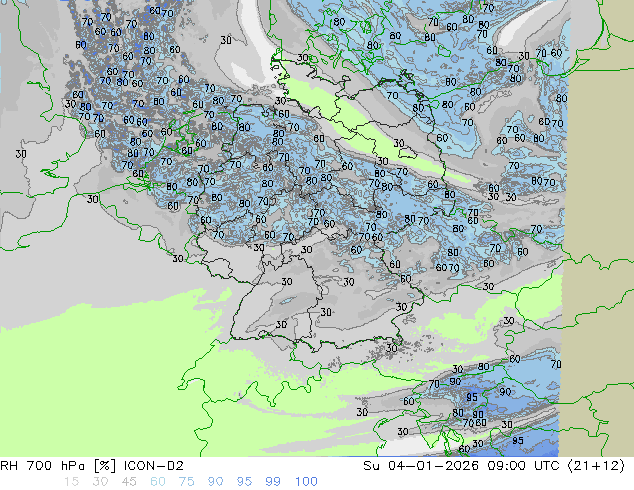Select the legend value 60 in the color scale
This screenshot has height=490, width=634.
pos(158,482)
